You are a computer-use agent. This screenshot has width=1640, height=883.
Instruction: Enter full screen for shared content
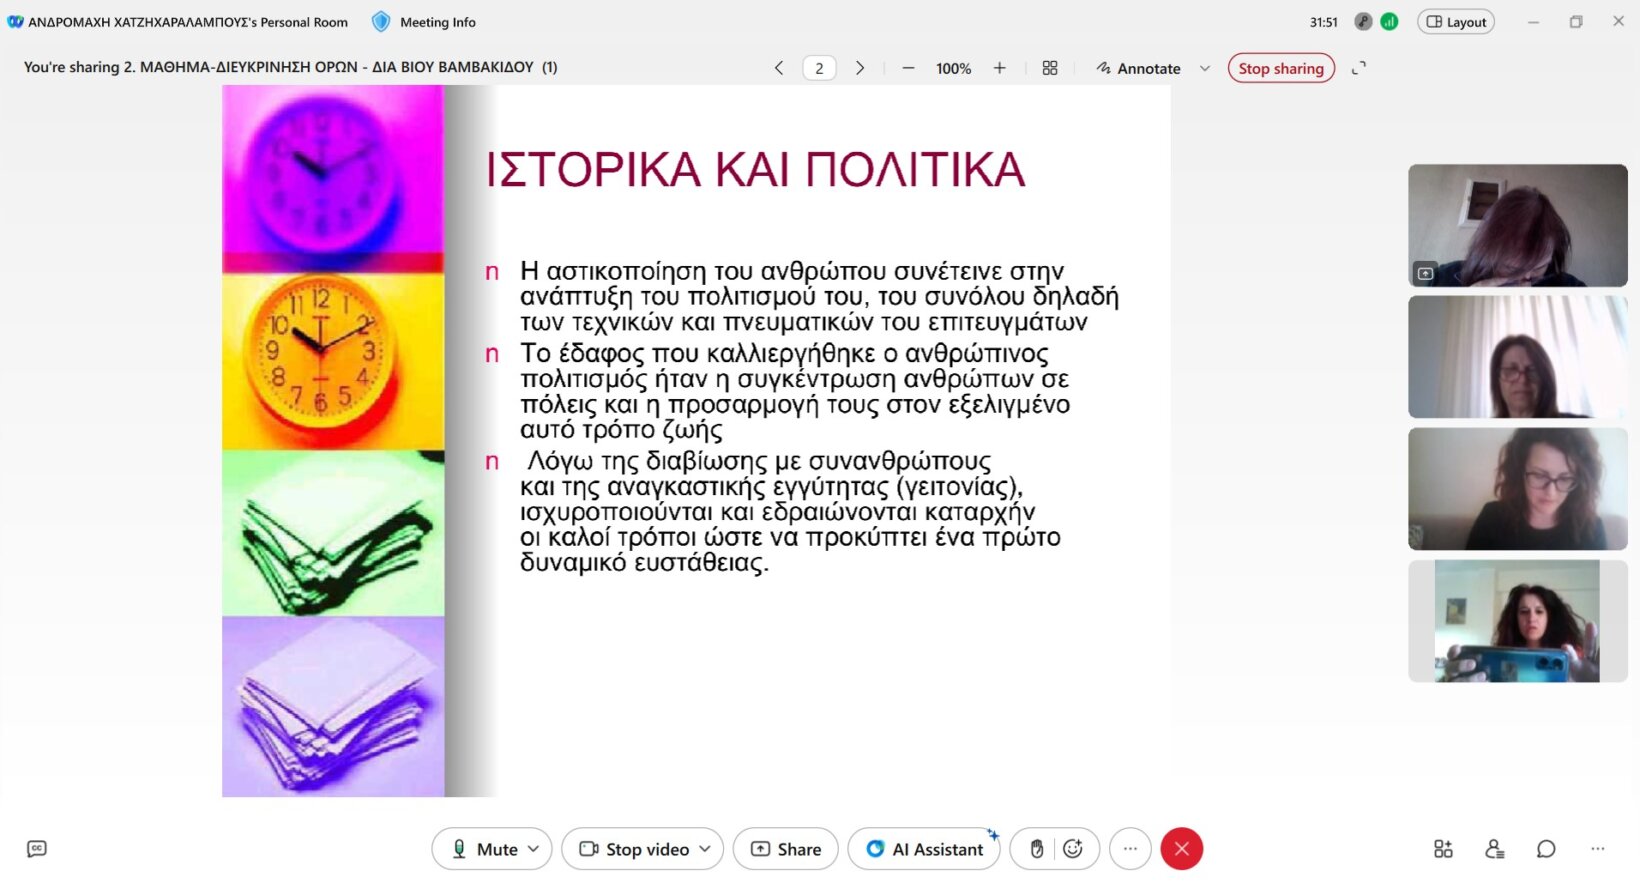point(1358,68)
